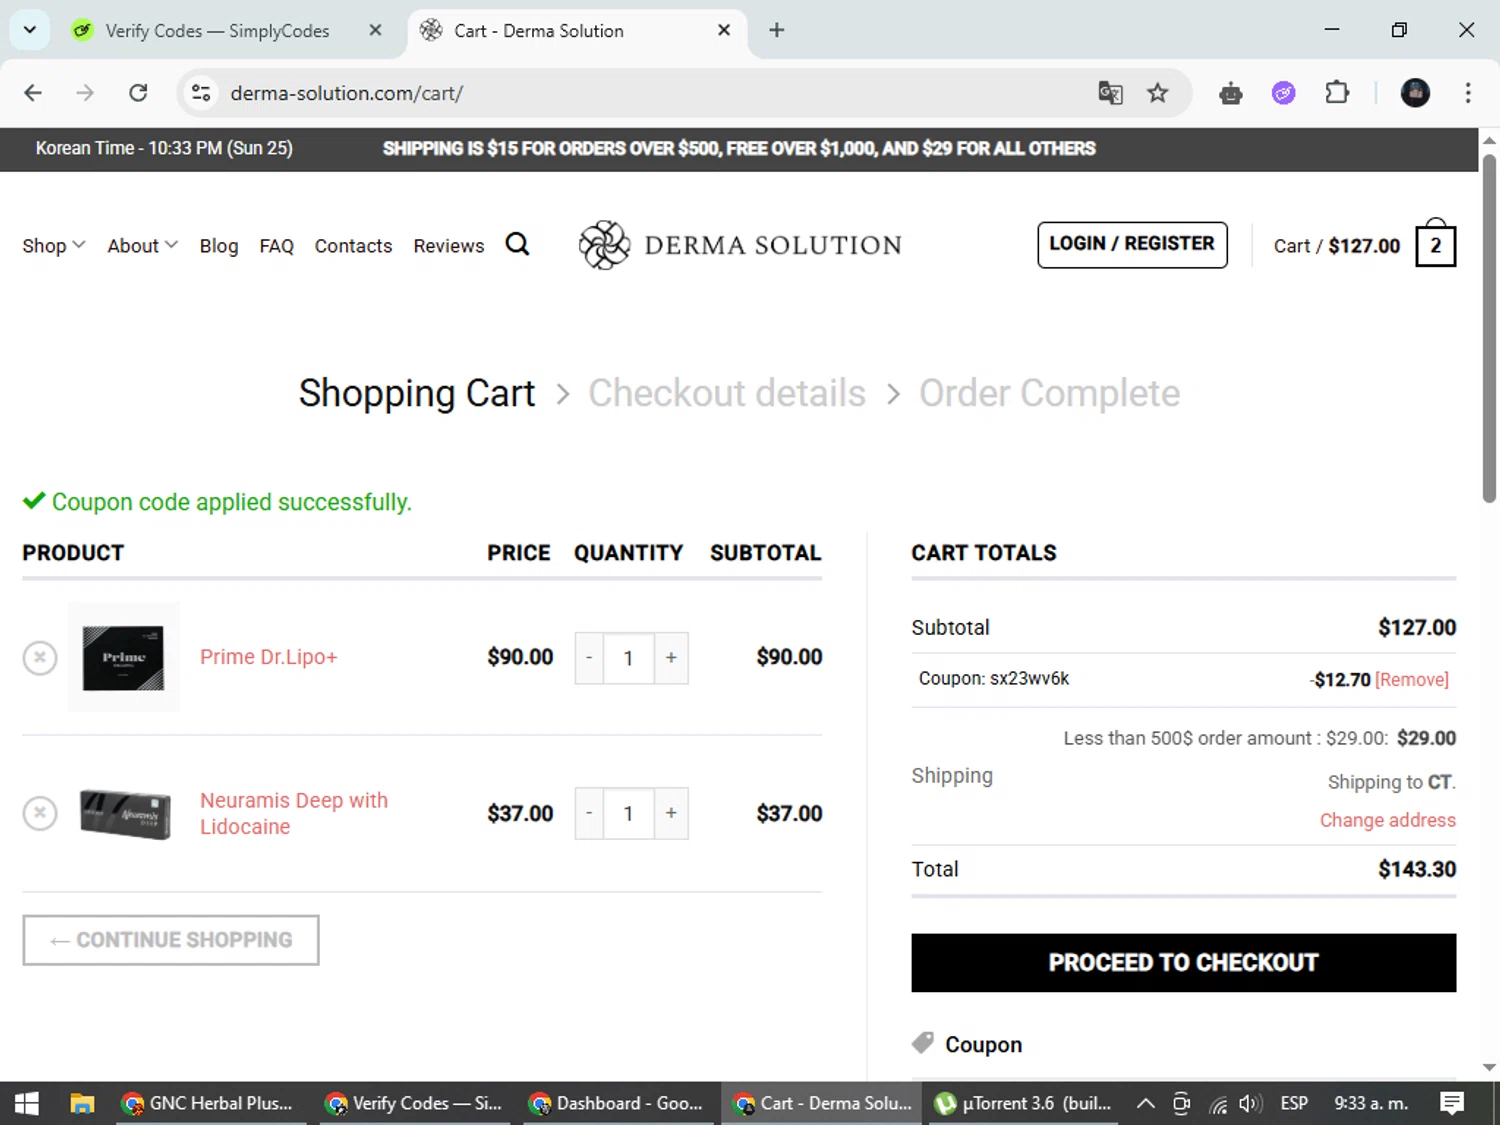
Task: Click the page vertical scrollbar
Action: [1489, 327]
